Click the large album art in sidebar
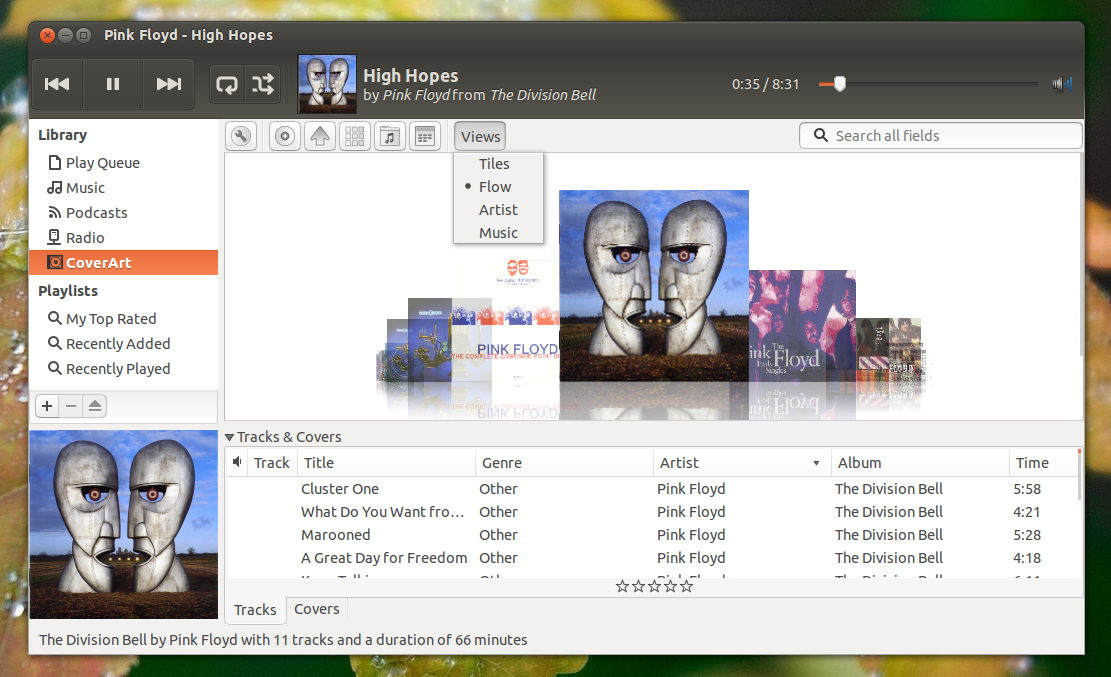 click(x=124, y=524)
